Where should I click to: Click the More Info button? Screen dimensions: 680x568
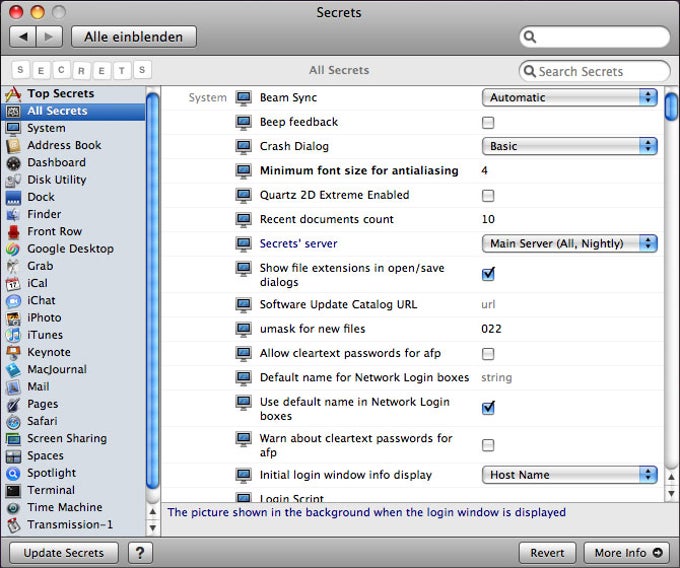[628, 553]
